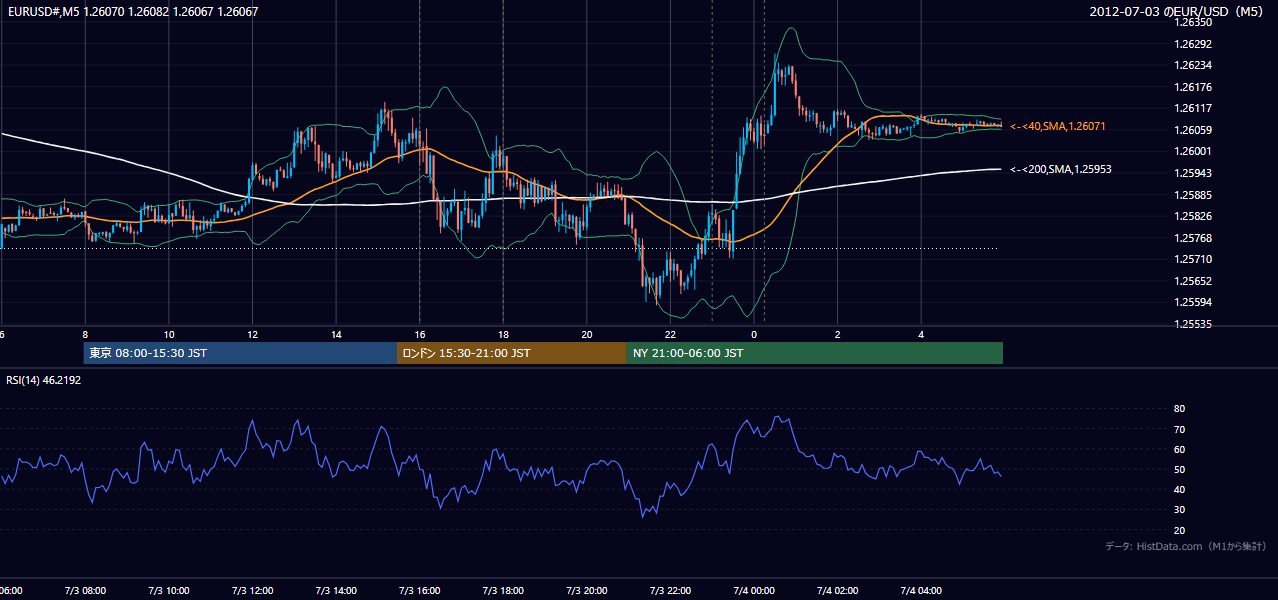
Task: Click price axis value 1.25768
Action: (x=1193, y=238)
